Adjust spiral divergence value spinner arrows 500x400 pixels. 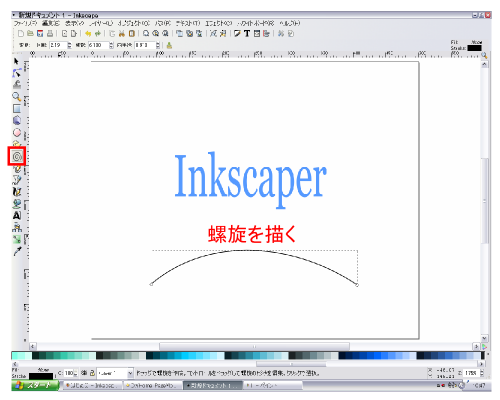(111, 45)
